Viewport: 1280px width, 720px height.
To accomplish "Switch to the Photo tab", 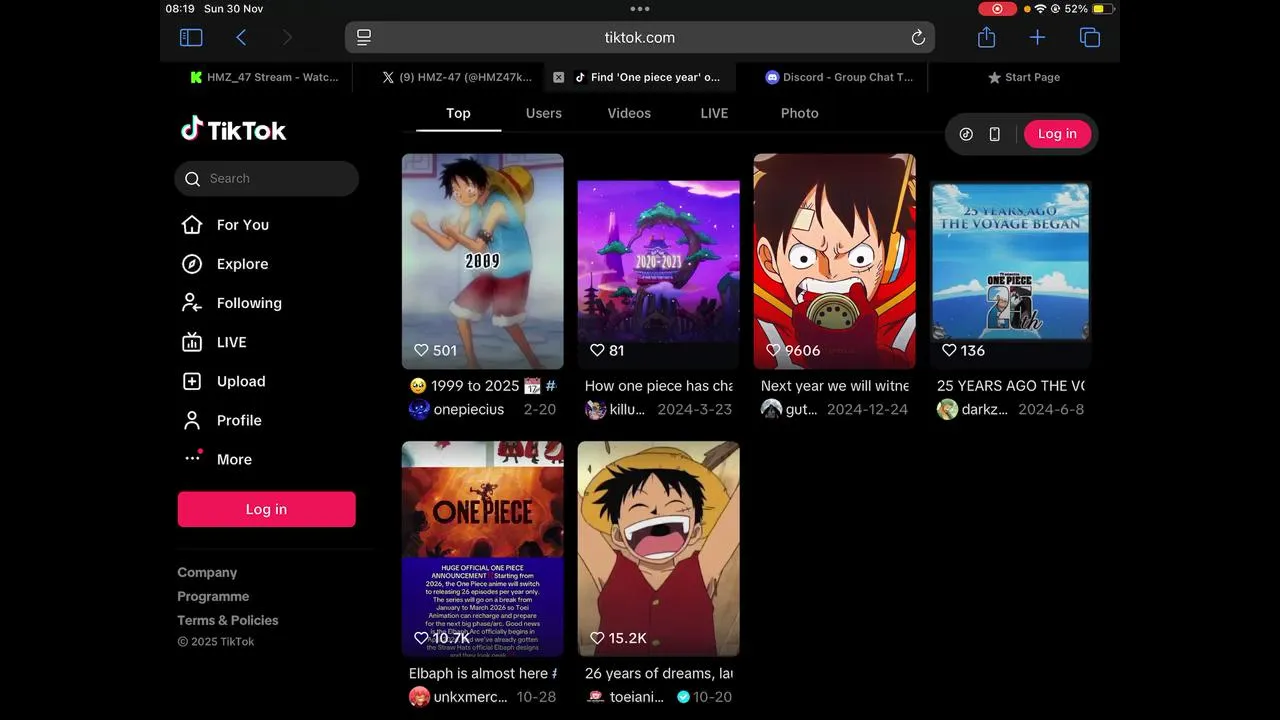I will [x=800, y=113].
